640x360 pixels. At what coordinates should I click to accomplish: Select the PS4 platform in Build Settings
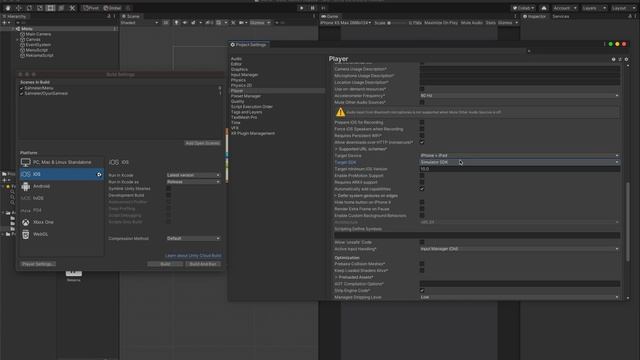coord(61,210)
